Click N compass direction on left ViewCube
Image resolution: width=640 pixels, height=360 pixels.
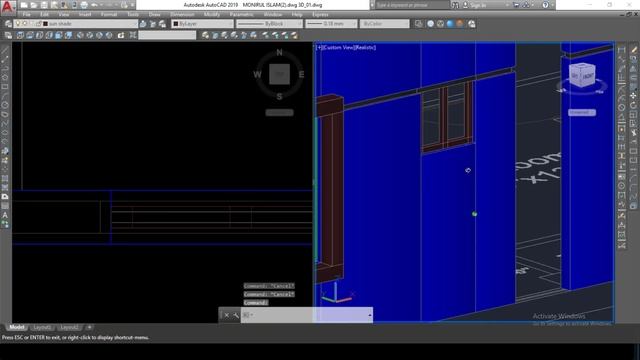pos(279,52)
